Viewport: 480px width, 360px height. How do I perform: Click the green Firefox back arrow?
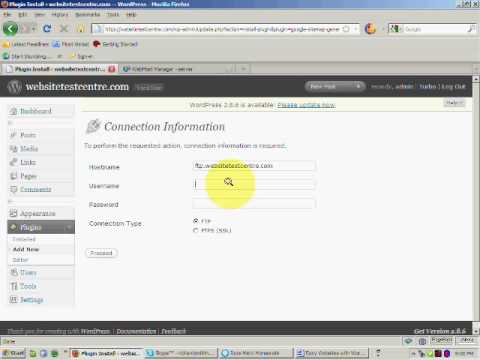pyautogui.click(x=10, y=29)
